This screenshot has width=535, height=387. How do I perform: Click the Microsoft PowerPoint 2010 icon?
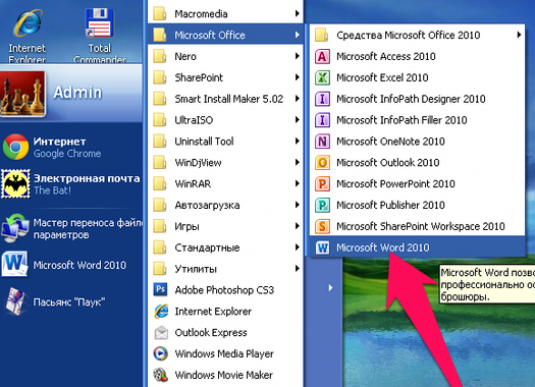point(322,184)
